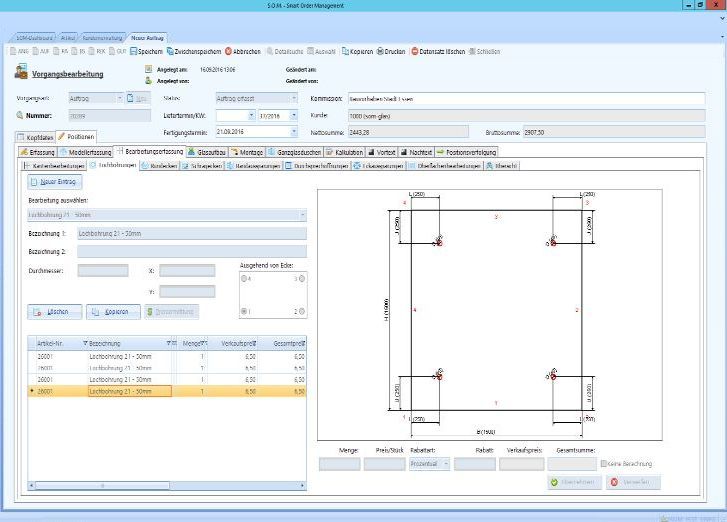Select corner 4 radio button

click(x=244, y=280)
